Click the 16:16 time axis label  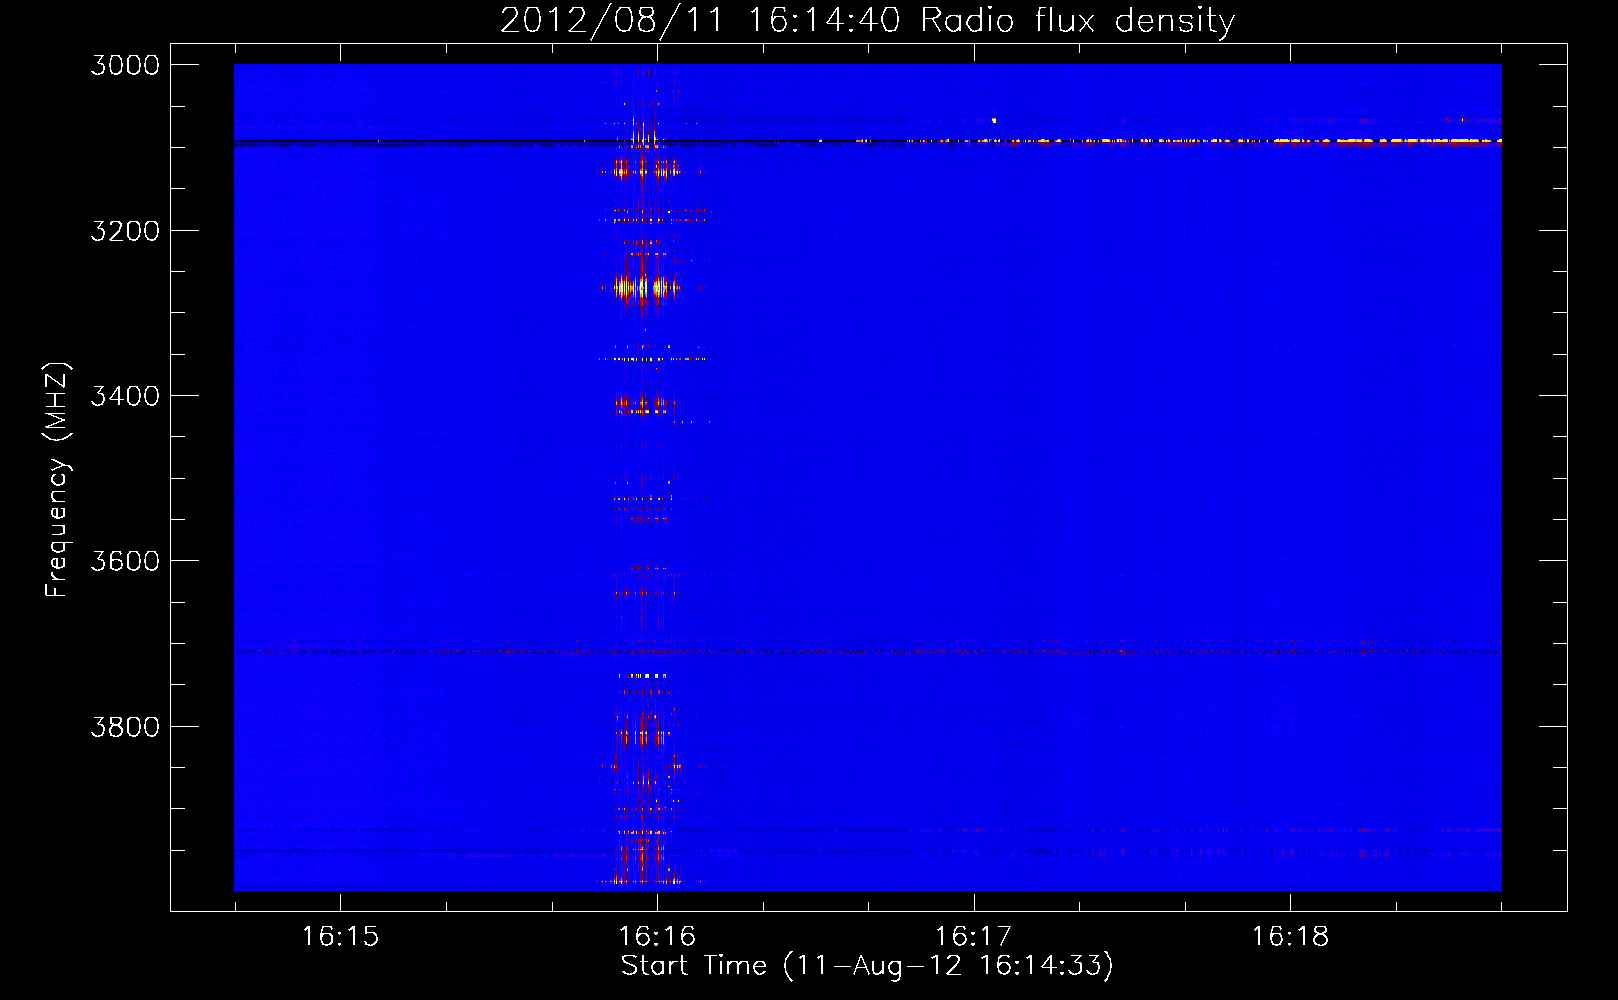(657, 937)
